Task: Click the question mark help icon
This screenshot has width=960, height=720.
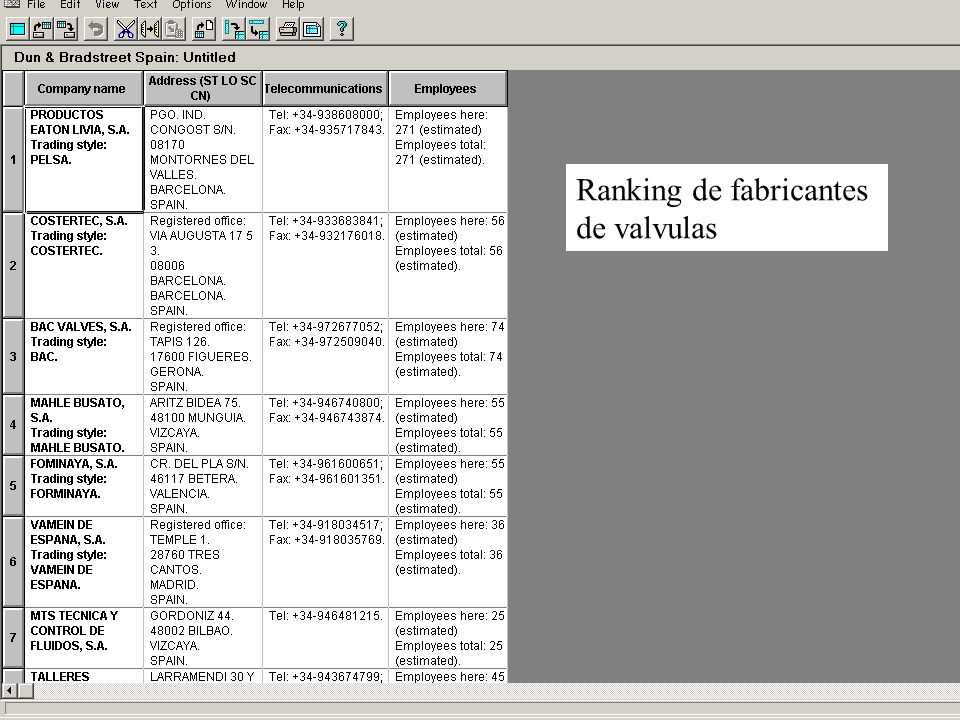Action: (342, 29)
